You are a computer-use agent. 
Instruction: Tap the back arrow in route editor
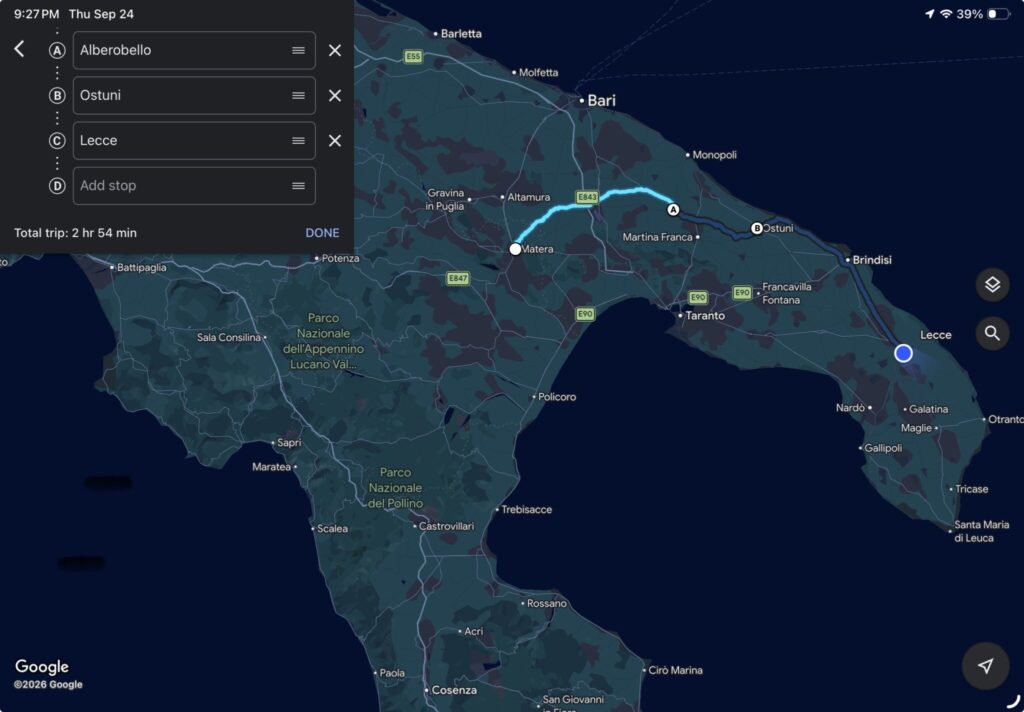[20, 49]
